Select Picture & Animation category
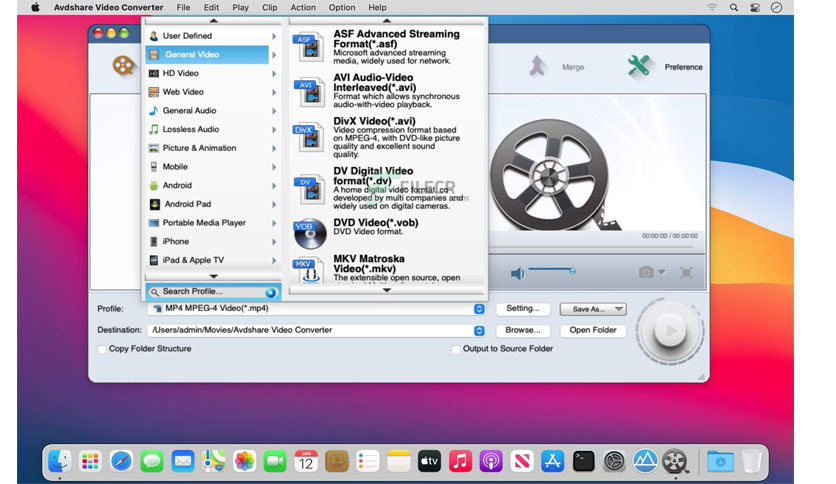Screen dimensions: 836x484 213,148
